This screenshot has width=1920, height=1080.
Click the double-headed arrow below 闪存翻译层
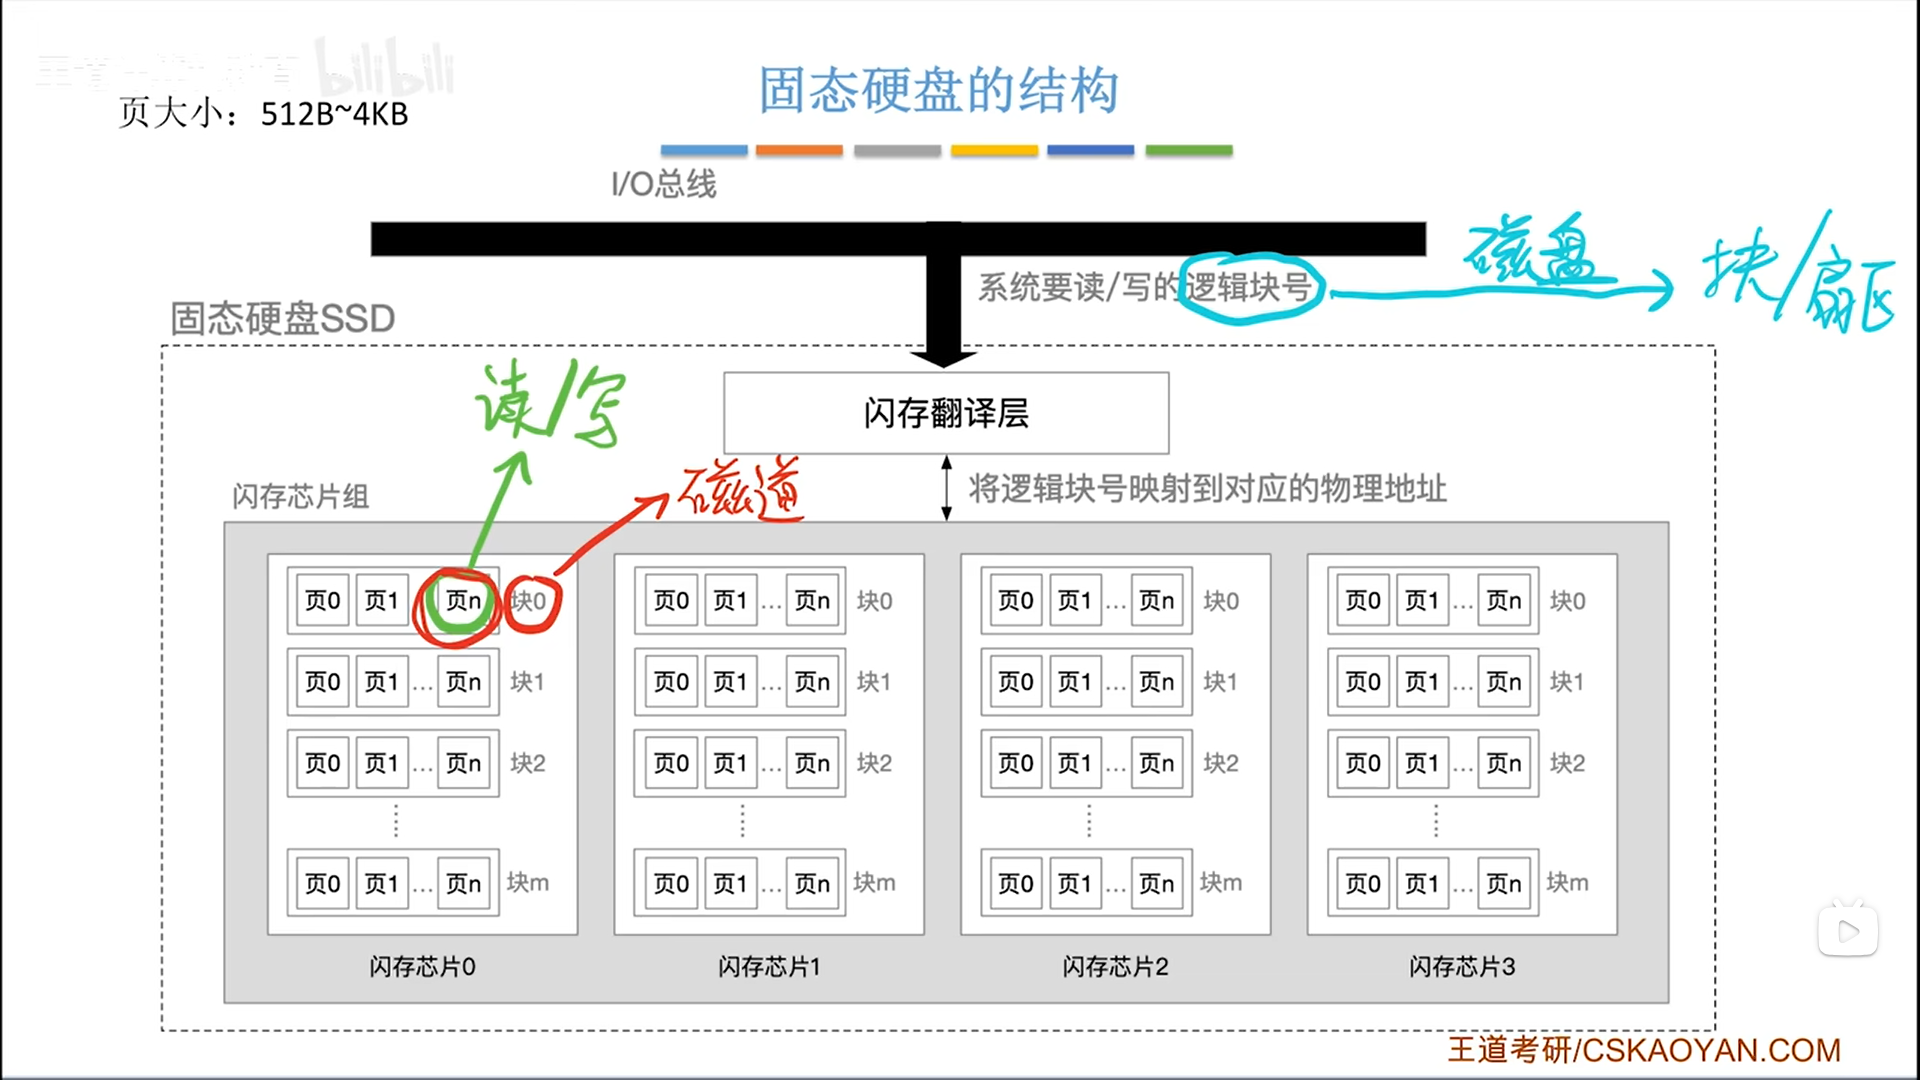click(x=946, y=488)
